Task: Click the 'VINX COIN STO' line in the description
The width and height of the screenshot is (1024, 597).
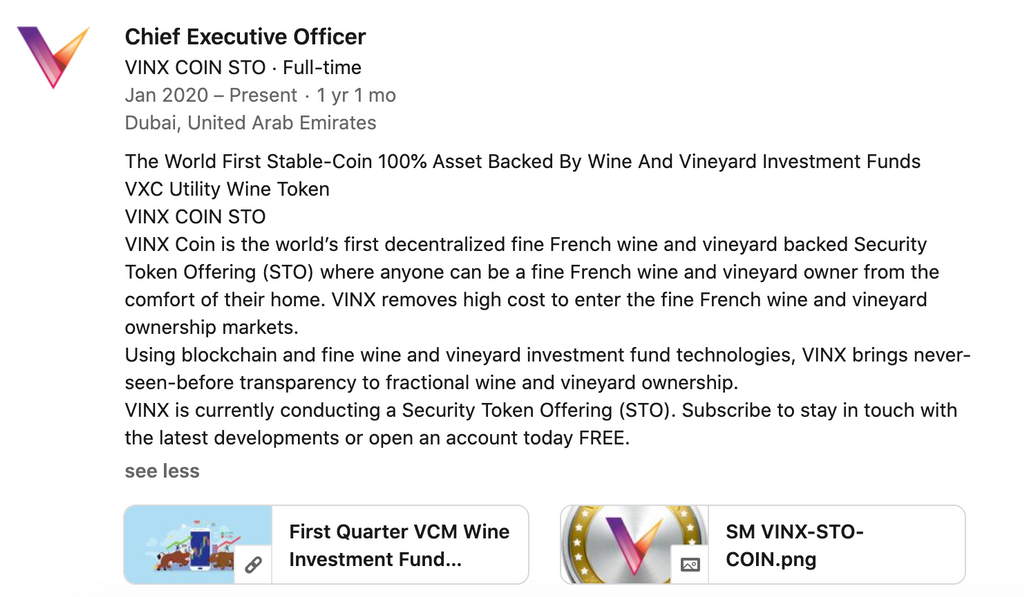Action: [195, 216]
